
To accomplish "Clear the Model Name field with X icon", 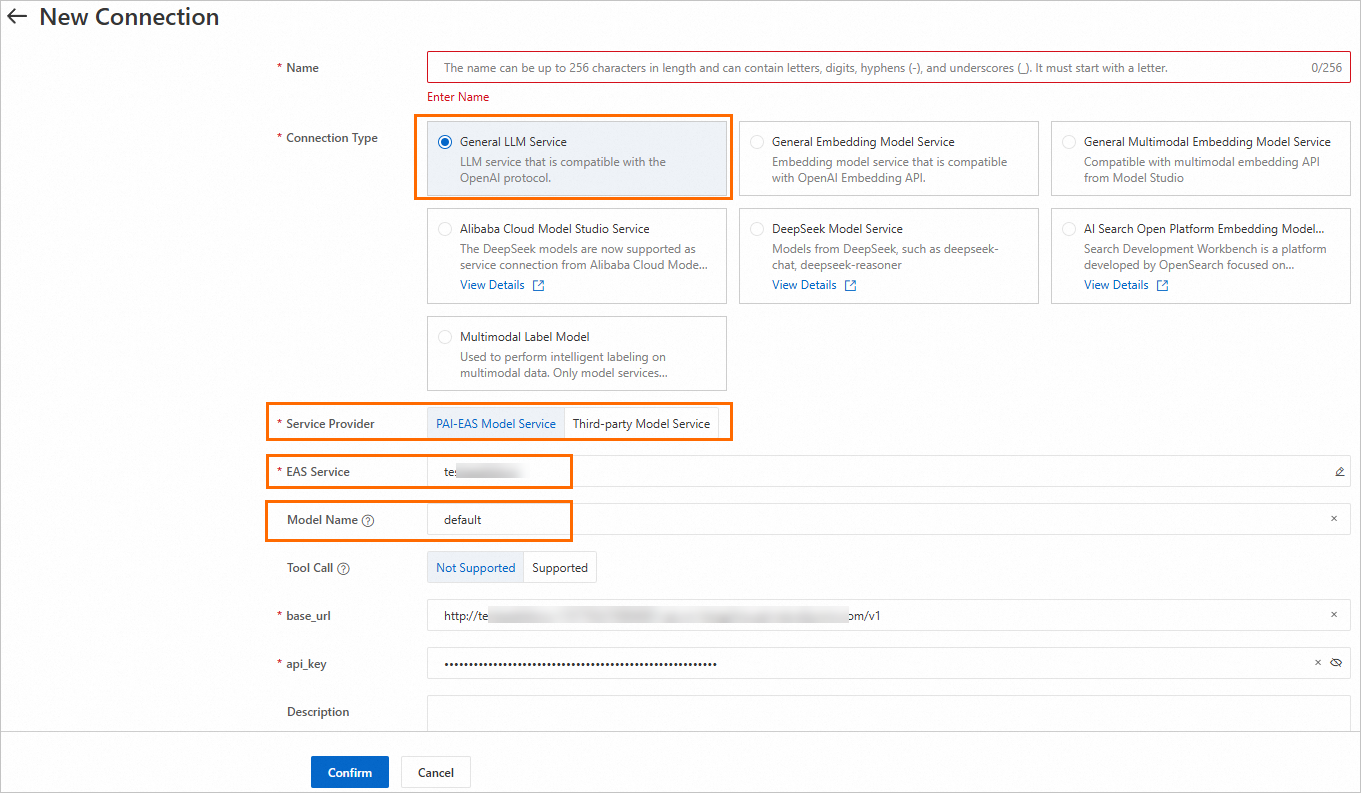I will tap(1333, 520).
